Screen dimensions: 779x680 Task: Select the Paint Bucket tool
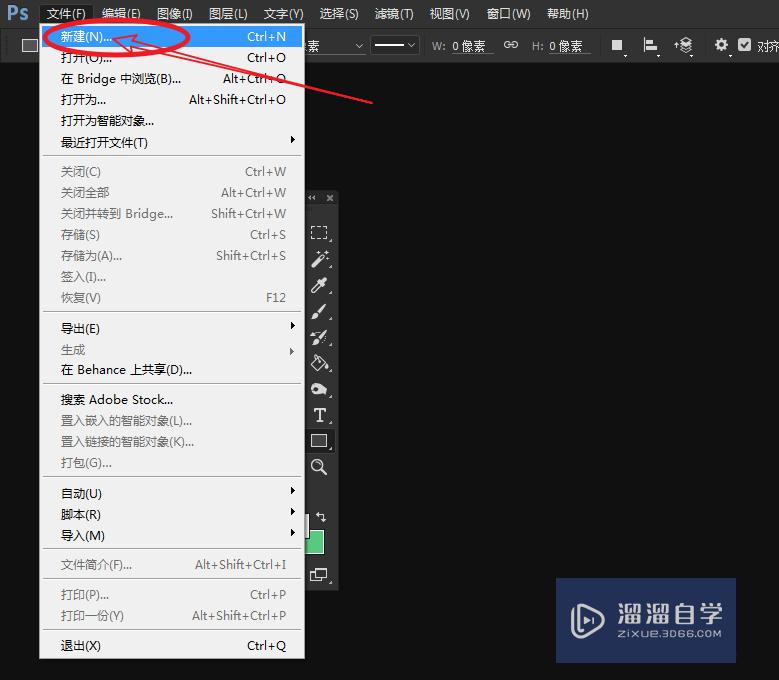(x=319, y=363)
